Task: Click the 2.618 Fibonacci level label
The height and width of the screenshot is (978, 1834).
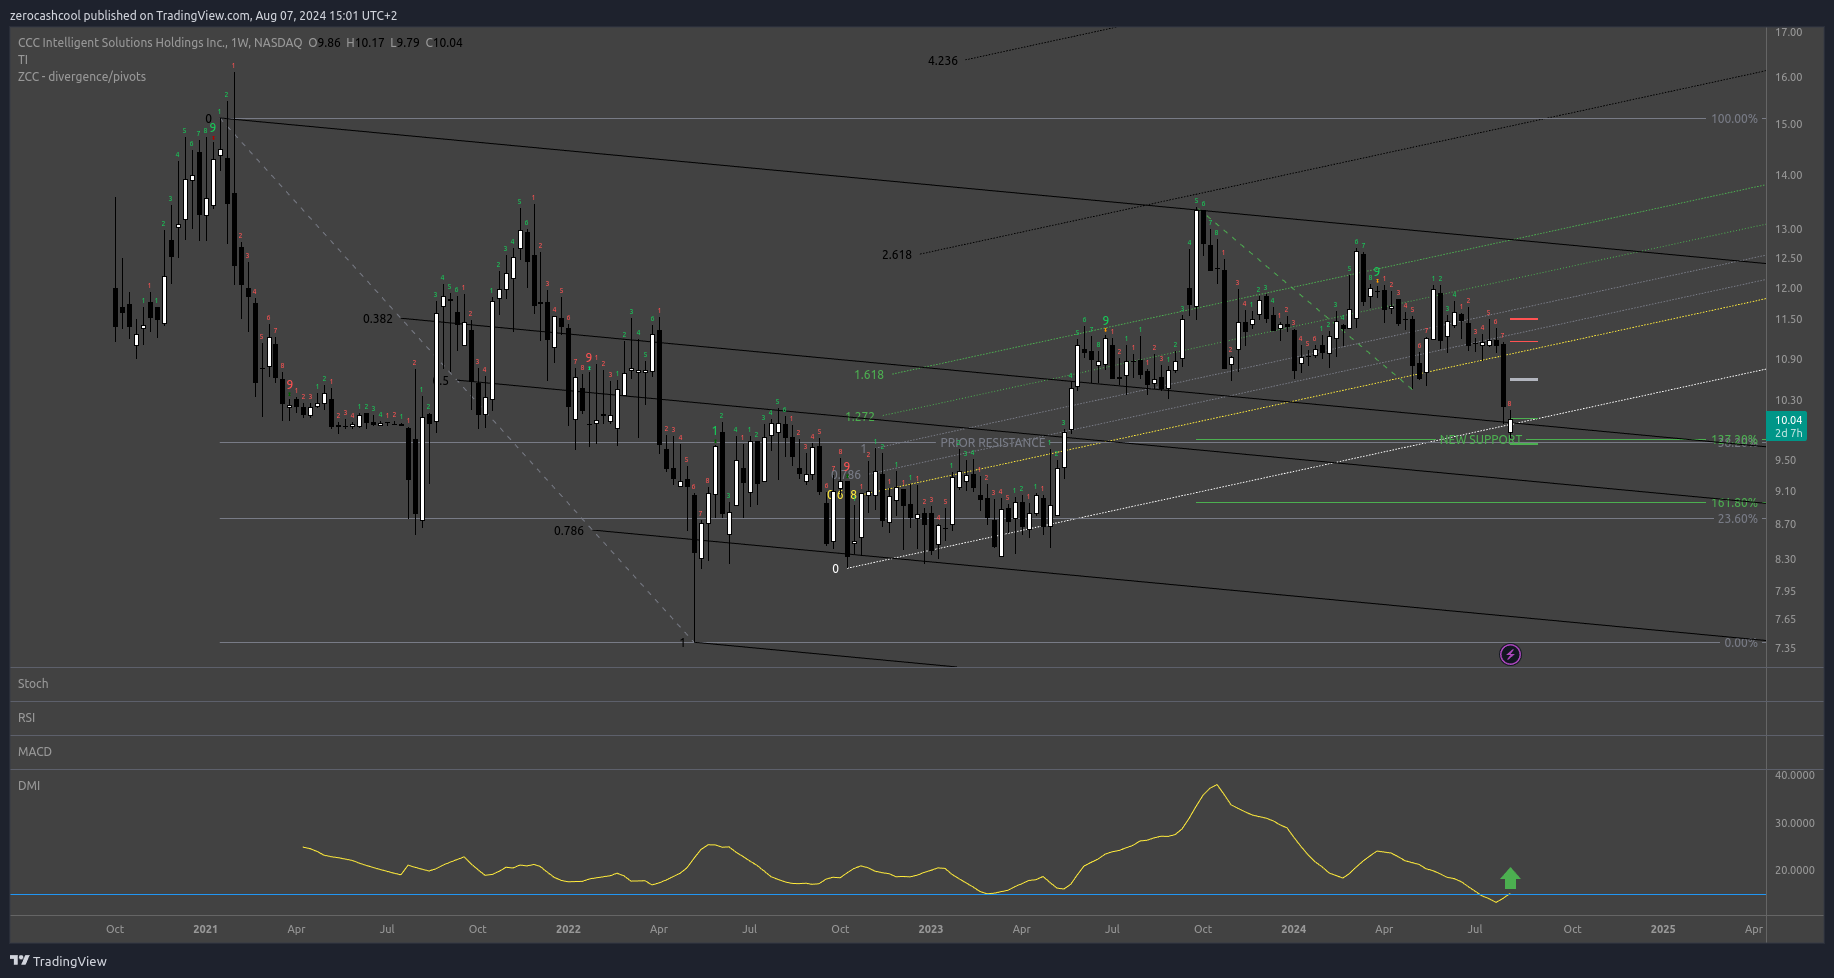Action: (896, 255)
